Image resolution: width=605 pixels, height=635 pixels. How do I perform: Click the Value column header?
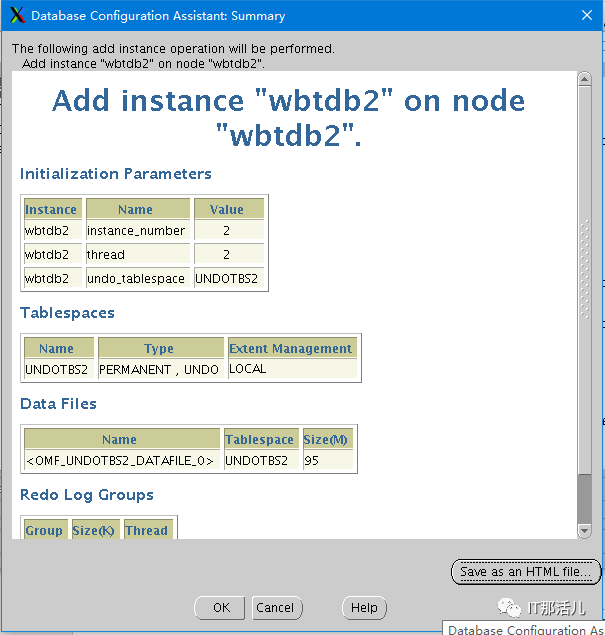229,209
